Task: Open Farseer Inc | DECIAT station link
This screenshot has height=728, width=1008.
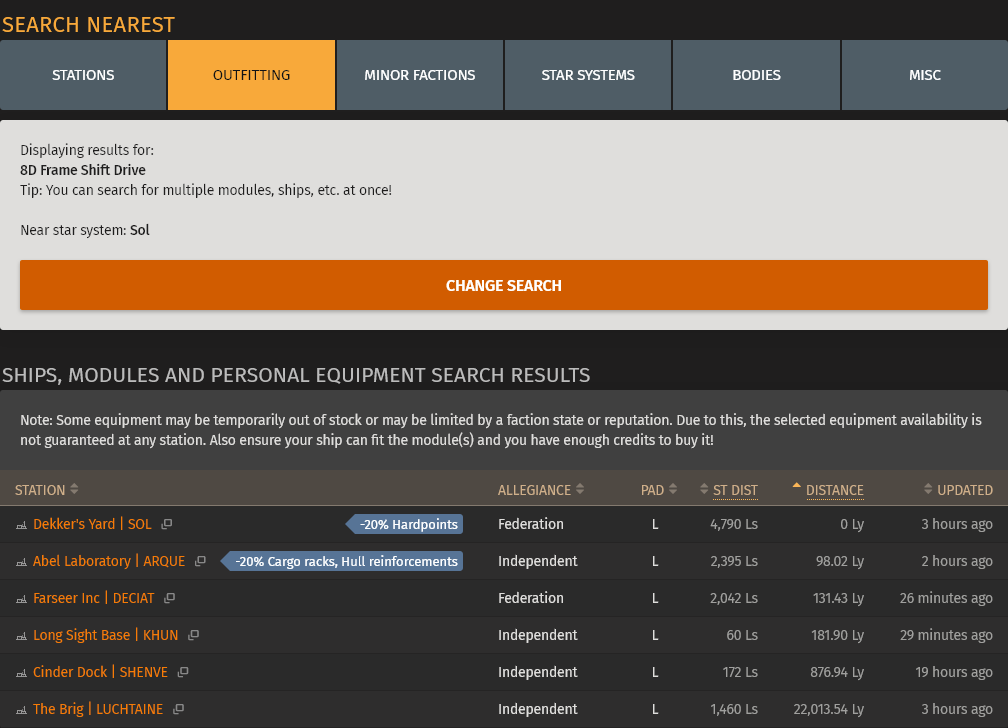Action: (x=94, y=598)
